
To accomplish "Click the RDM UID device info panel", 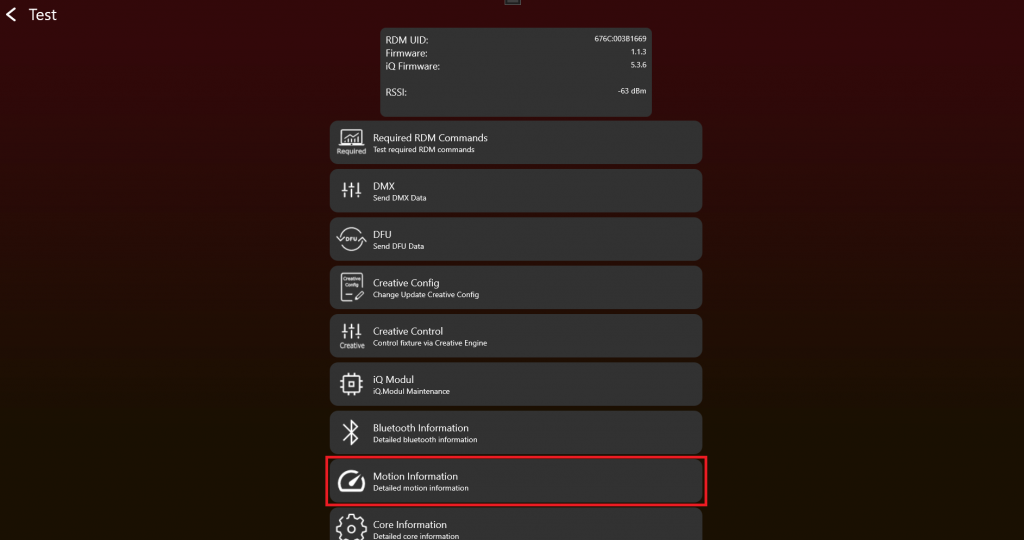I will coord(516,72).
